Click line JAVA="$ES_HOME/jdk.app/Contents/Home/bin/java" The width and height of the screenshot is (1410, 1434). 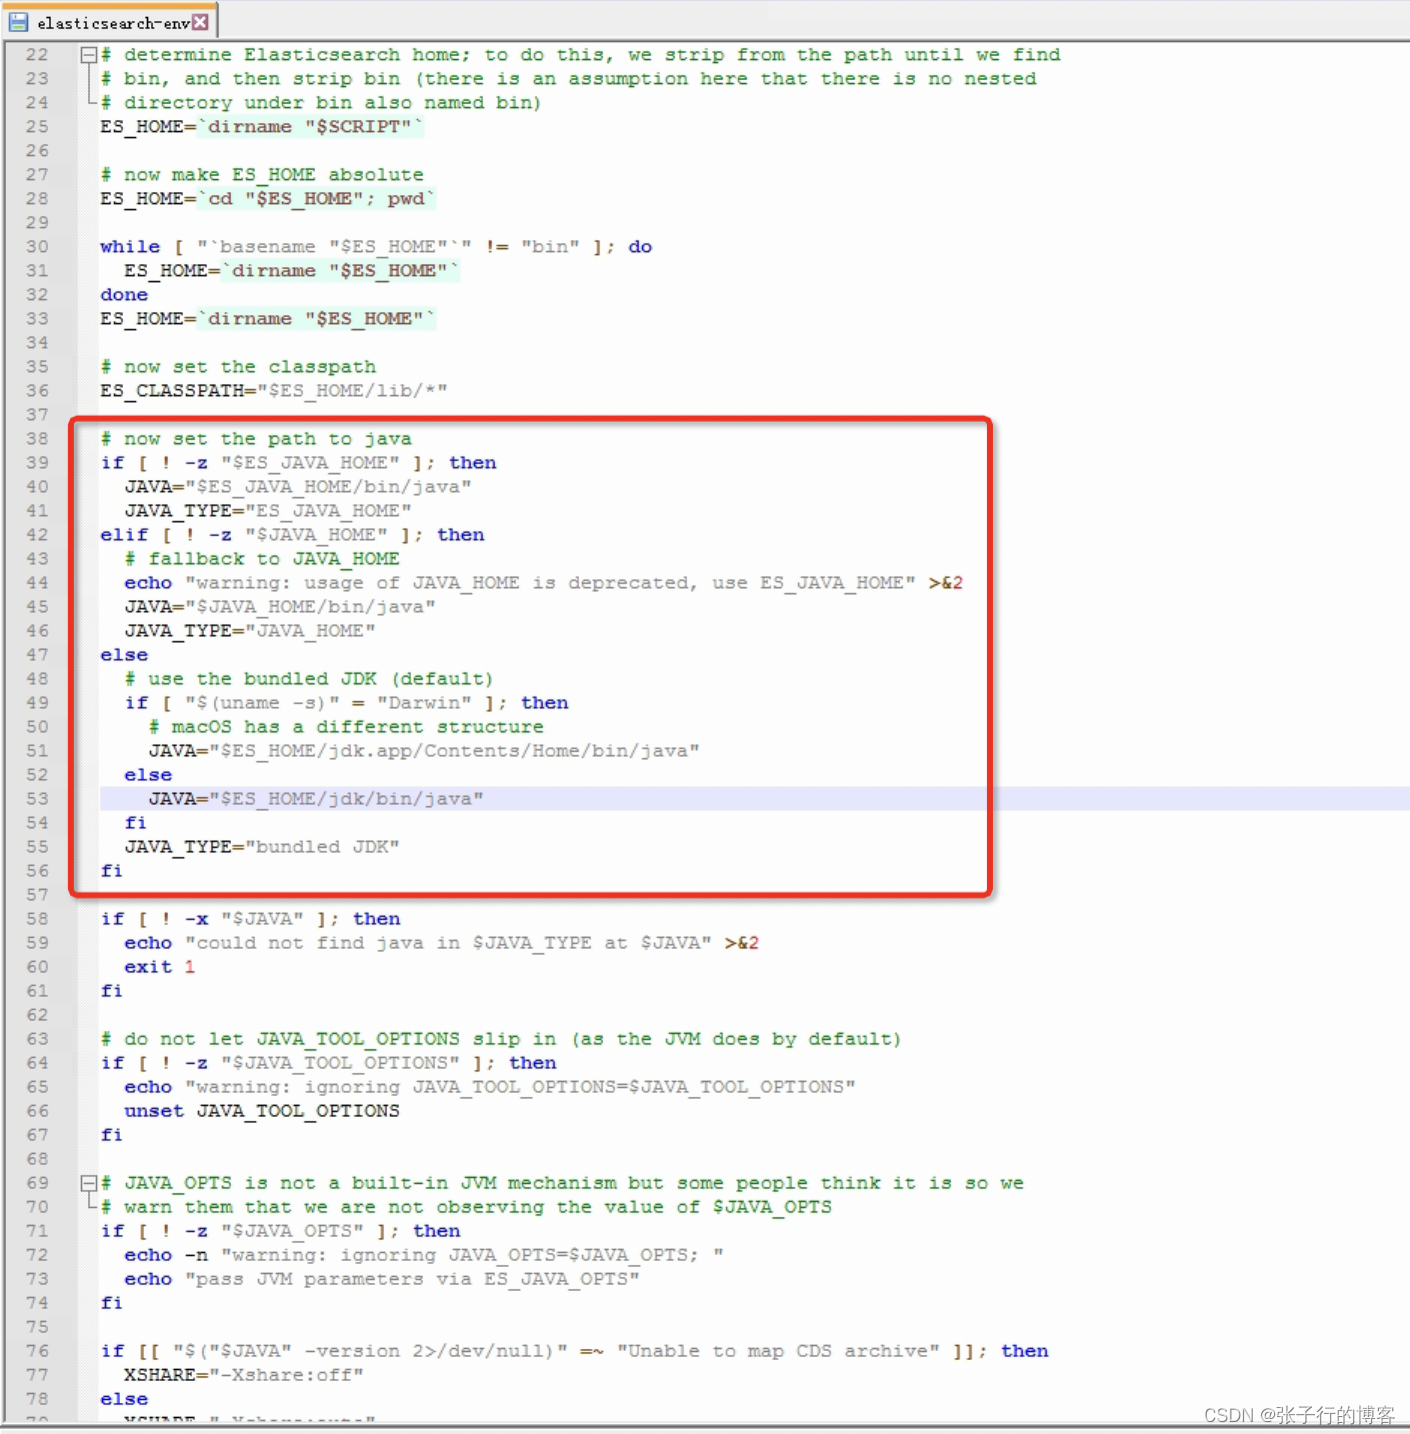[424, 751]
